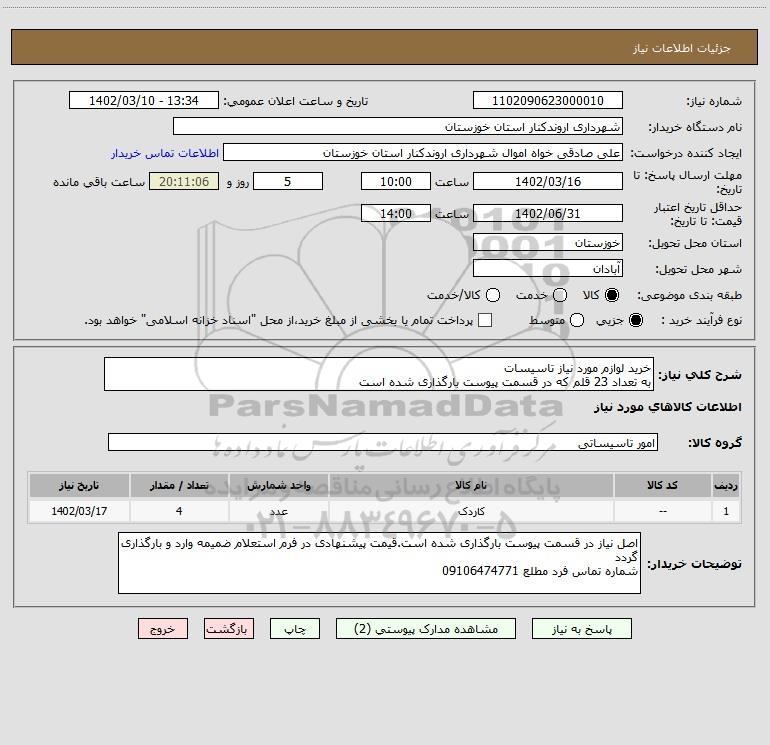The image size is (770, 745).
Task: Click the validity time field 14:00
Action: [396, 214]
